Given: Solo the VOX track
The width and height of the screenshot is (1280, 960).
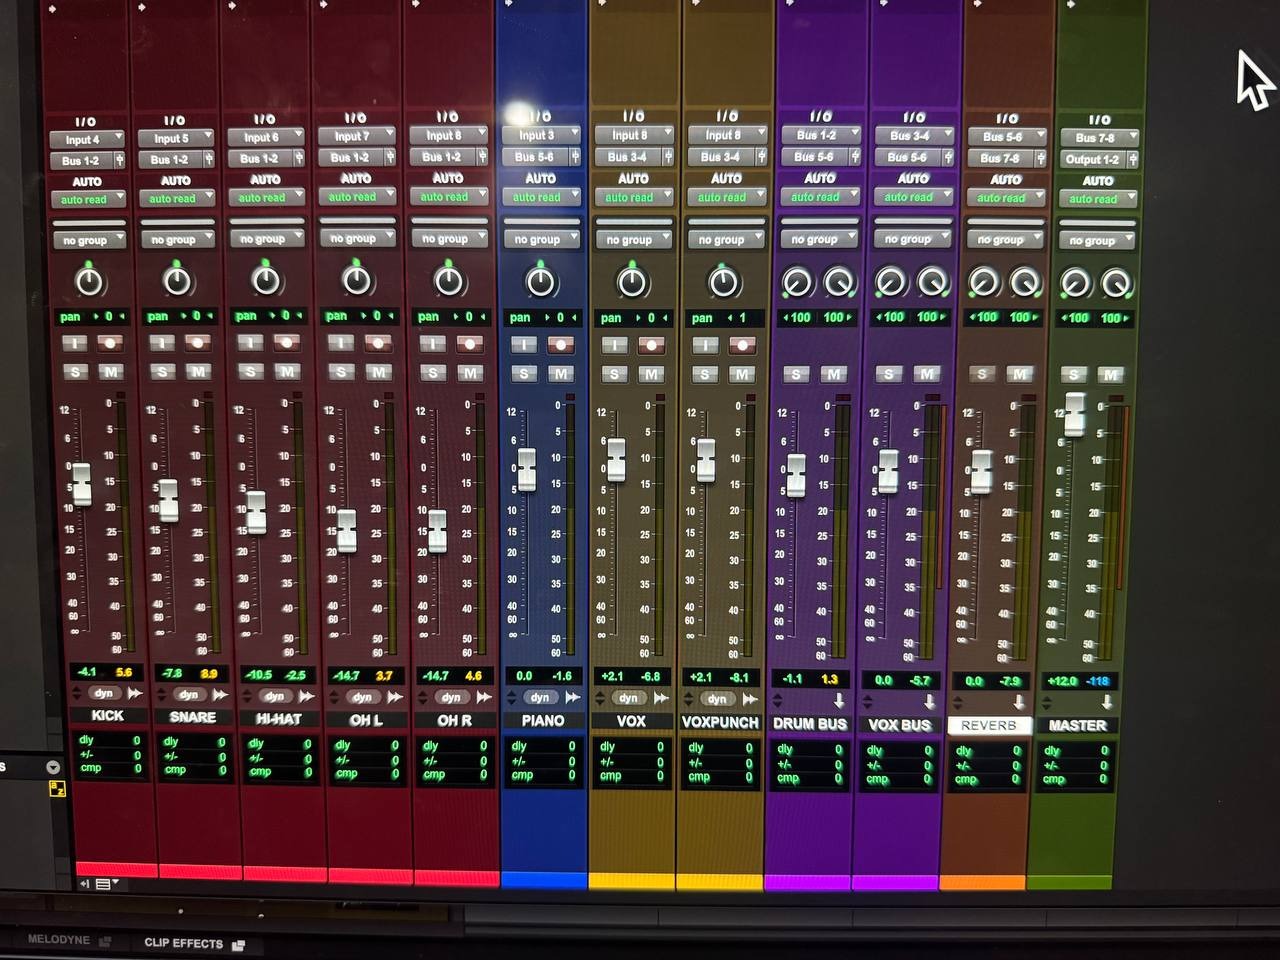Looking at the screenshot, I should pos(614,374).
